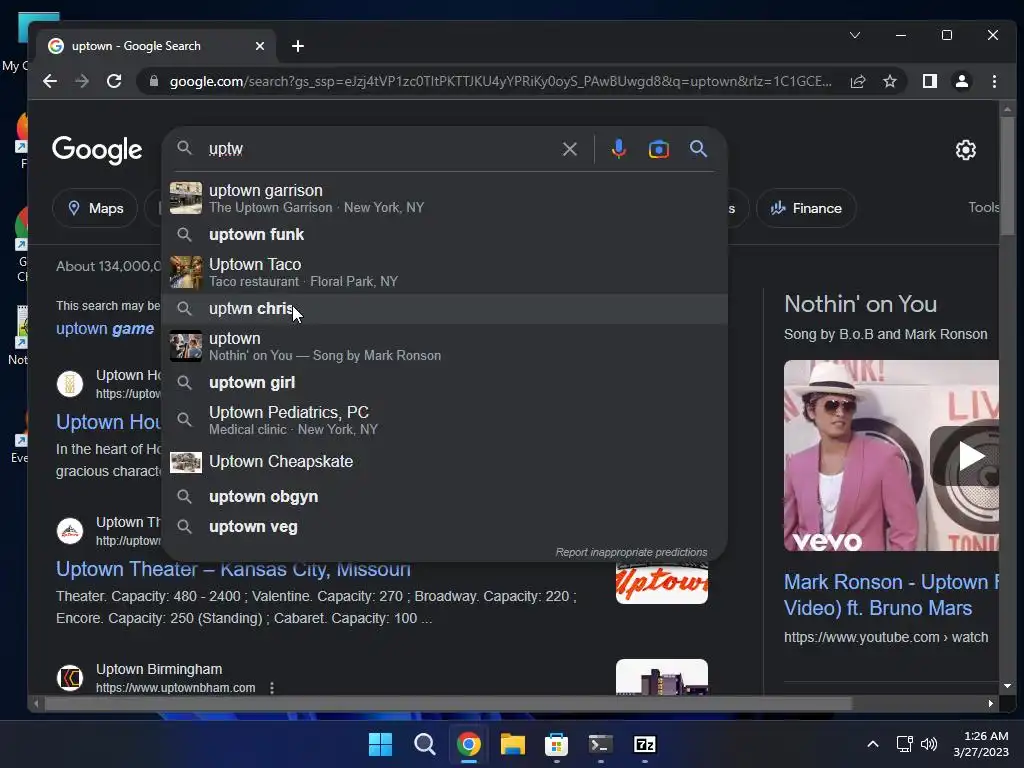Image resolution: width=1024 pixels, height=768 pixels.
Task: Open Uptown Birmingham result options menu
Action: point(272,688)
